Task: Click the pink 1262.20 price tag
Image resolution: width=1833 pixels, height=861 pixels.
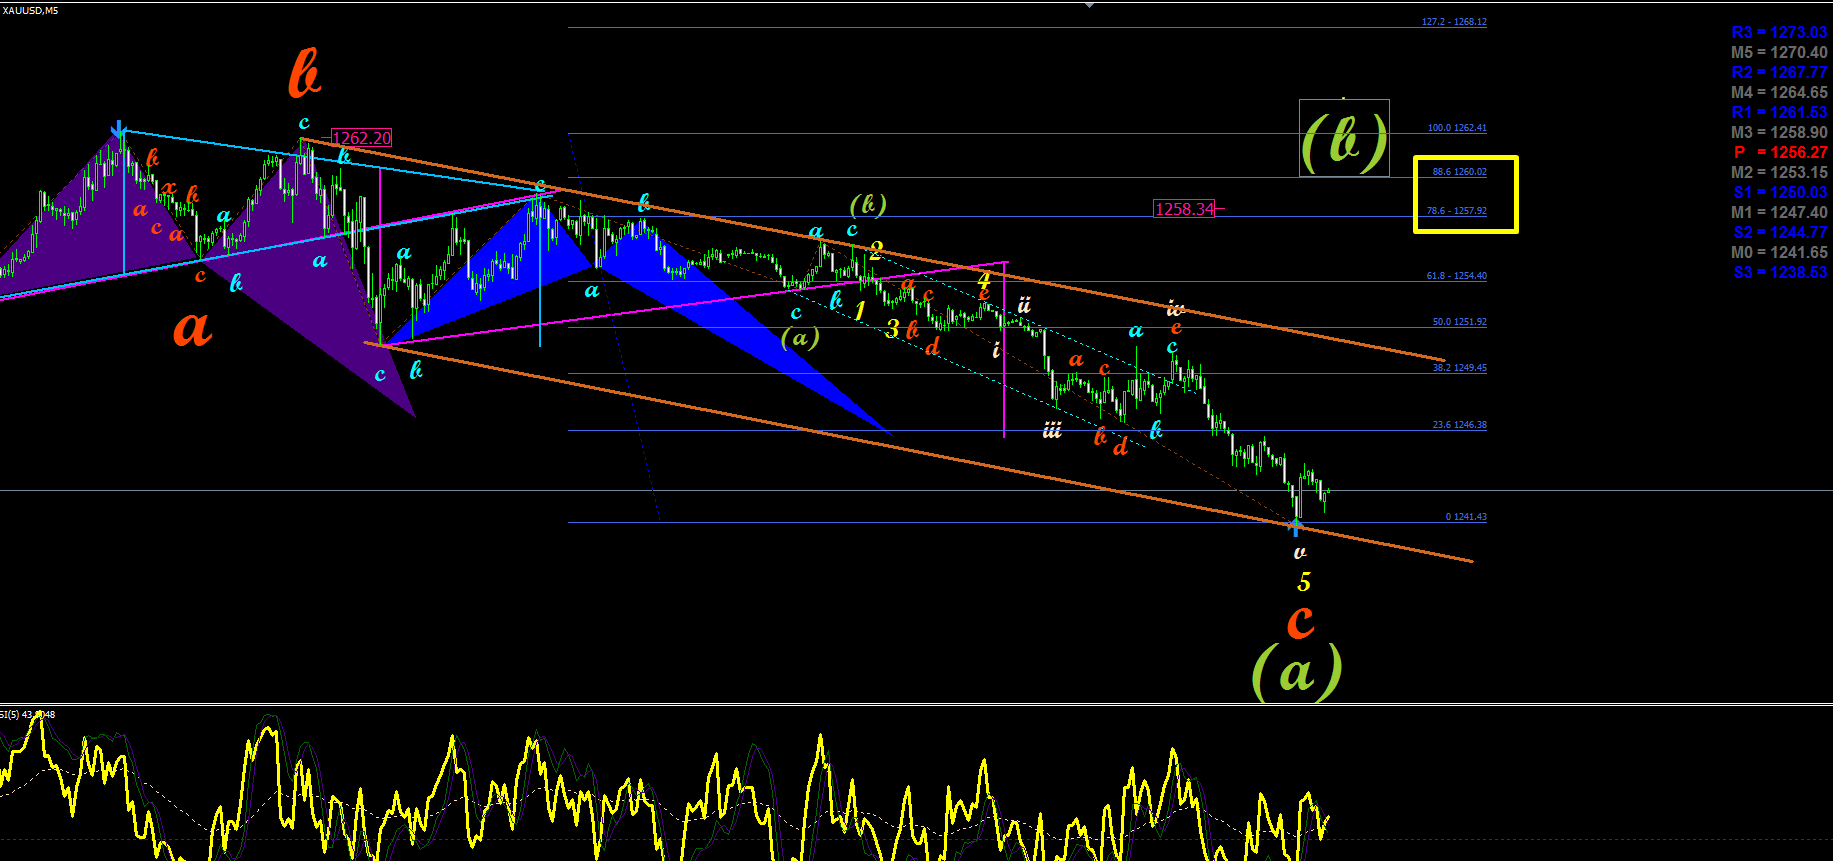Action: (362, 138)
